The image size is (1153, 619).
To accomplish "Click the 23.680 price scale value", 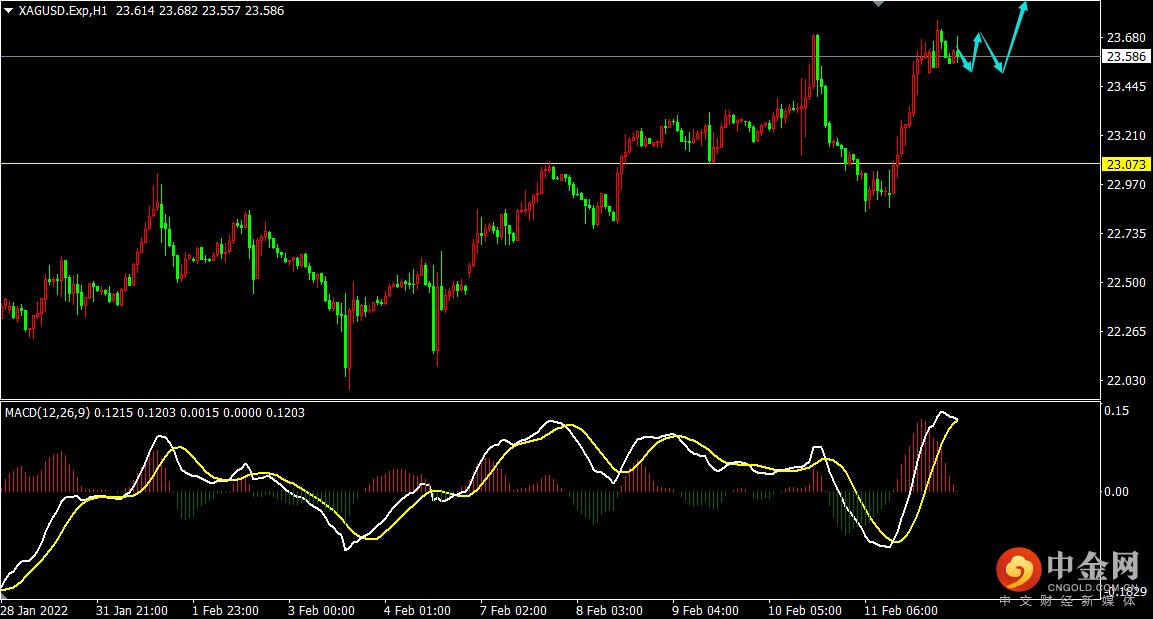I will 1126,37.
